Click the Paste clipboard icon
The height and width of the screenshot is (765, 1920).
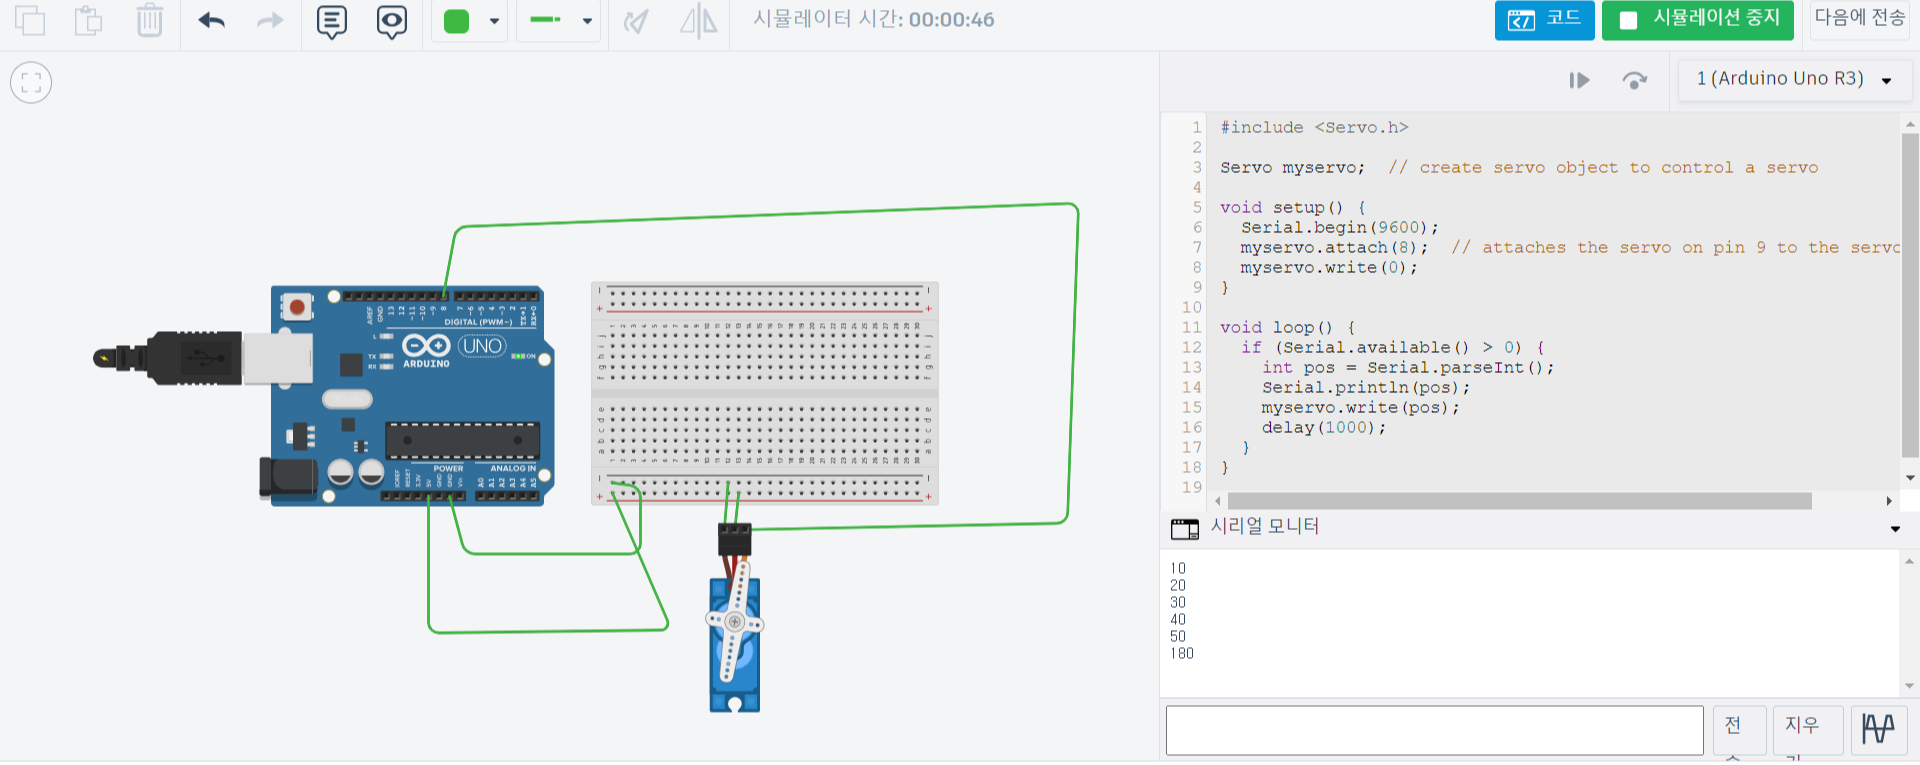tap(89, 20)
